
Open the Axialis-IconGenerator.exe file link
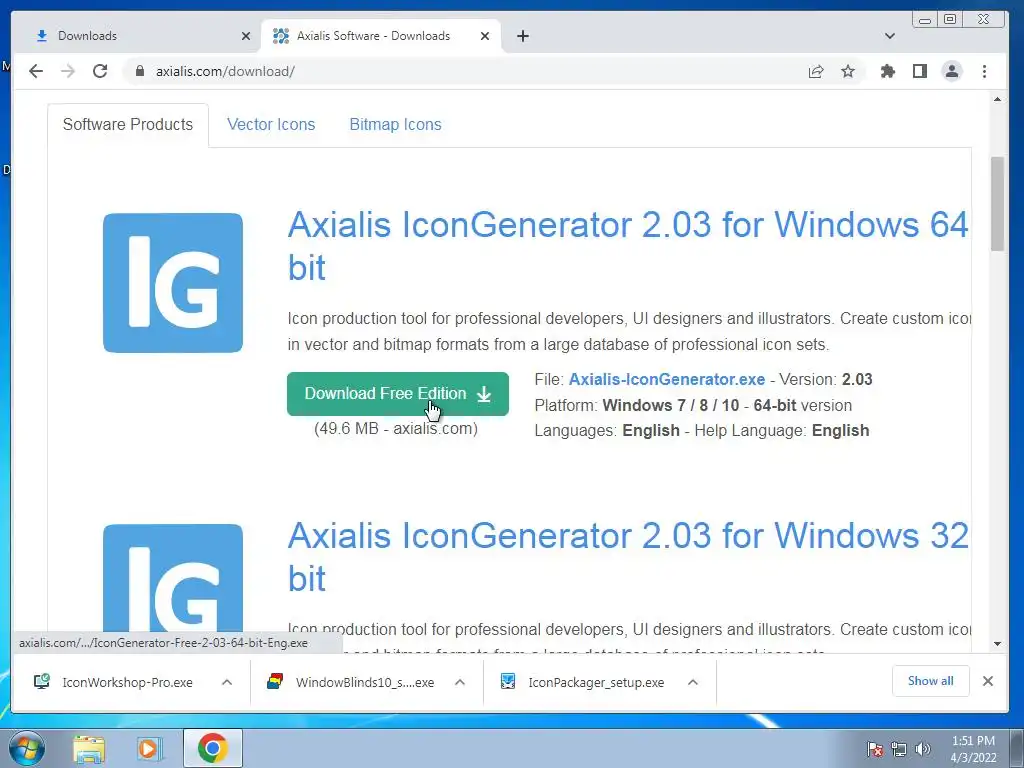pyautogui.click(x=667, y=379)
